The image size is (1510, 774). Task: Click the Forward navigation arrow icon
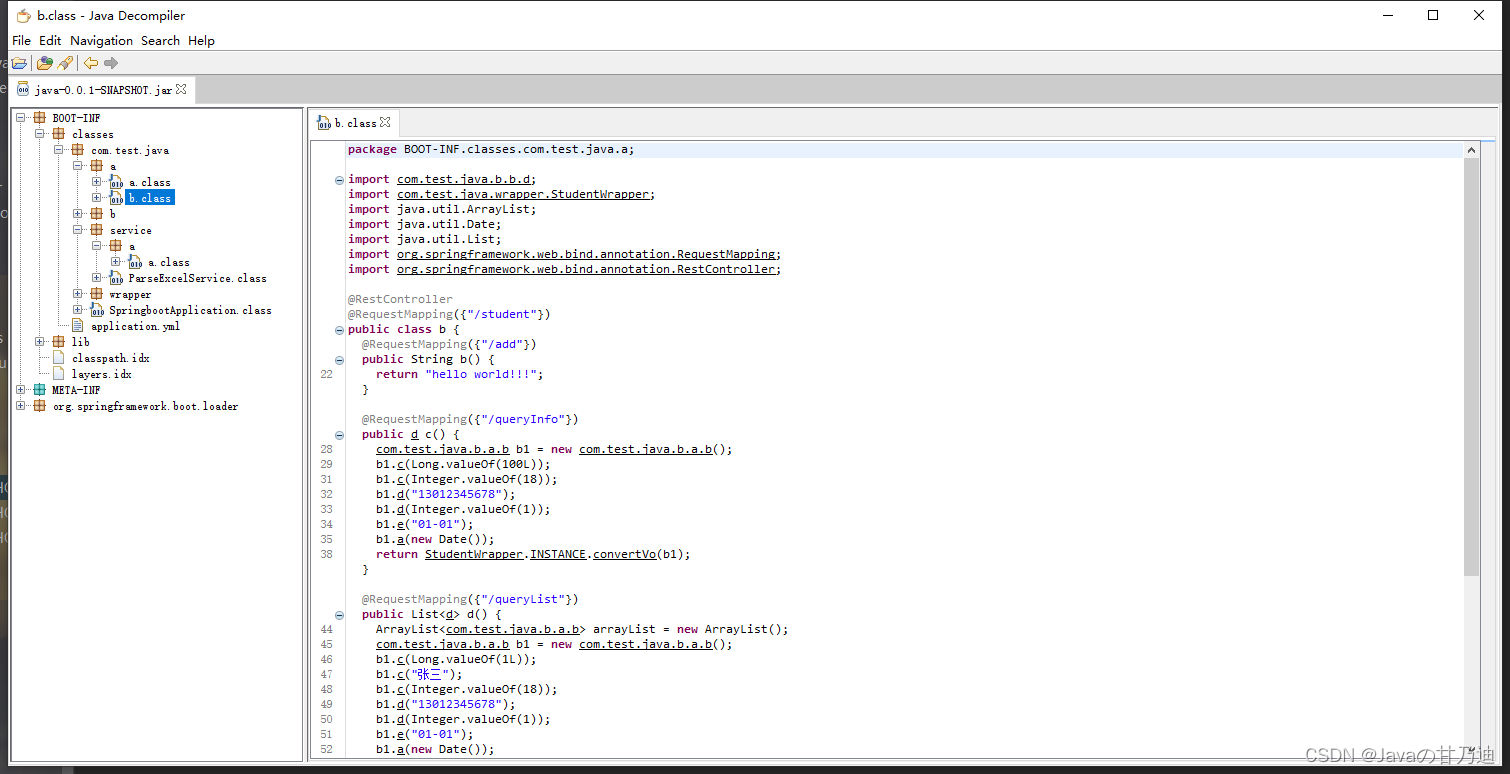[111, 63]
